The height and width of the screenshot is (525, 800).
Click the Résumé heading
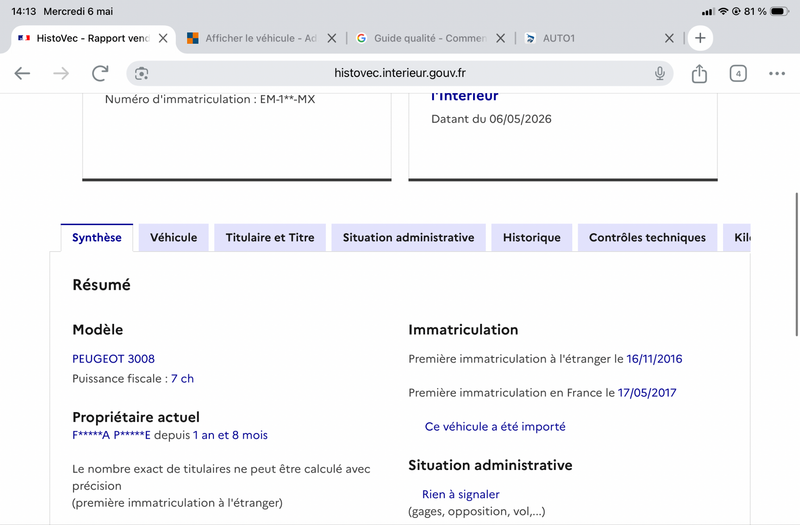[x=101, y=285]
